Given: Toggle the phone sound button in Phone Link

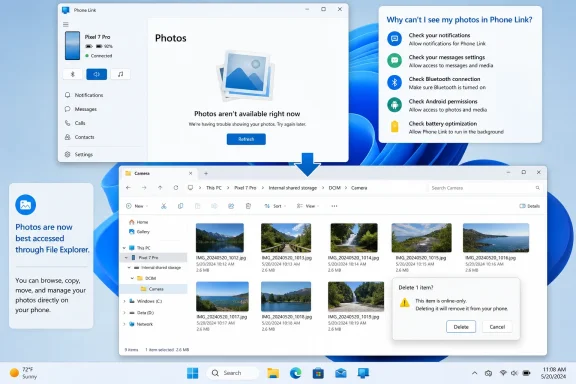Looking at the screenshot, I should pos(97,74).
